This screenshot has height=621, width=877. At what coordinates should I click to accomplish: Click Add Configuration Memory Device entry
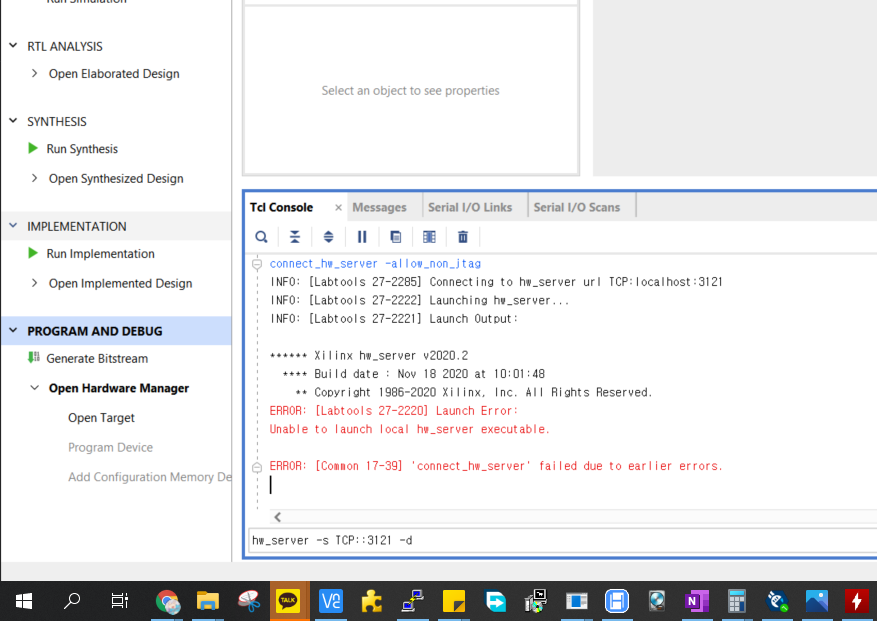[149, 477]
